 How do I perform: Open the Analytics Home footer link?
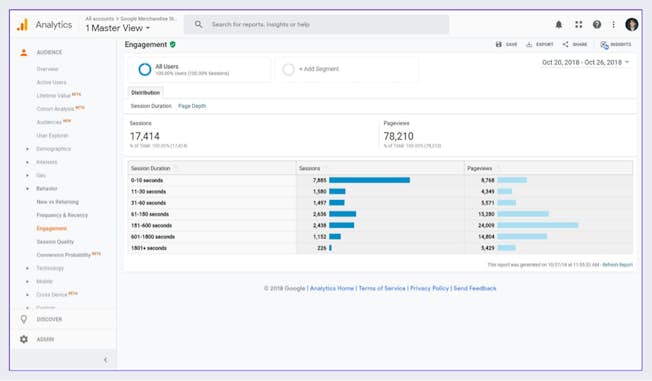[332, 288]
